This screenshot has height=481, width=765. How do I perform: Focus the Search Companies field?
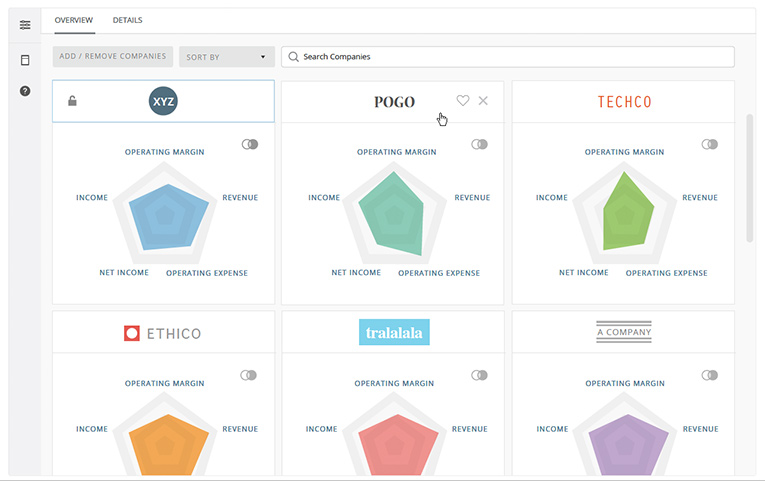click(508, 57)
